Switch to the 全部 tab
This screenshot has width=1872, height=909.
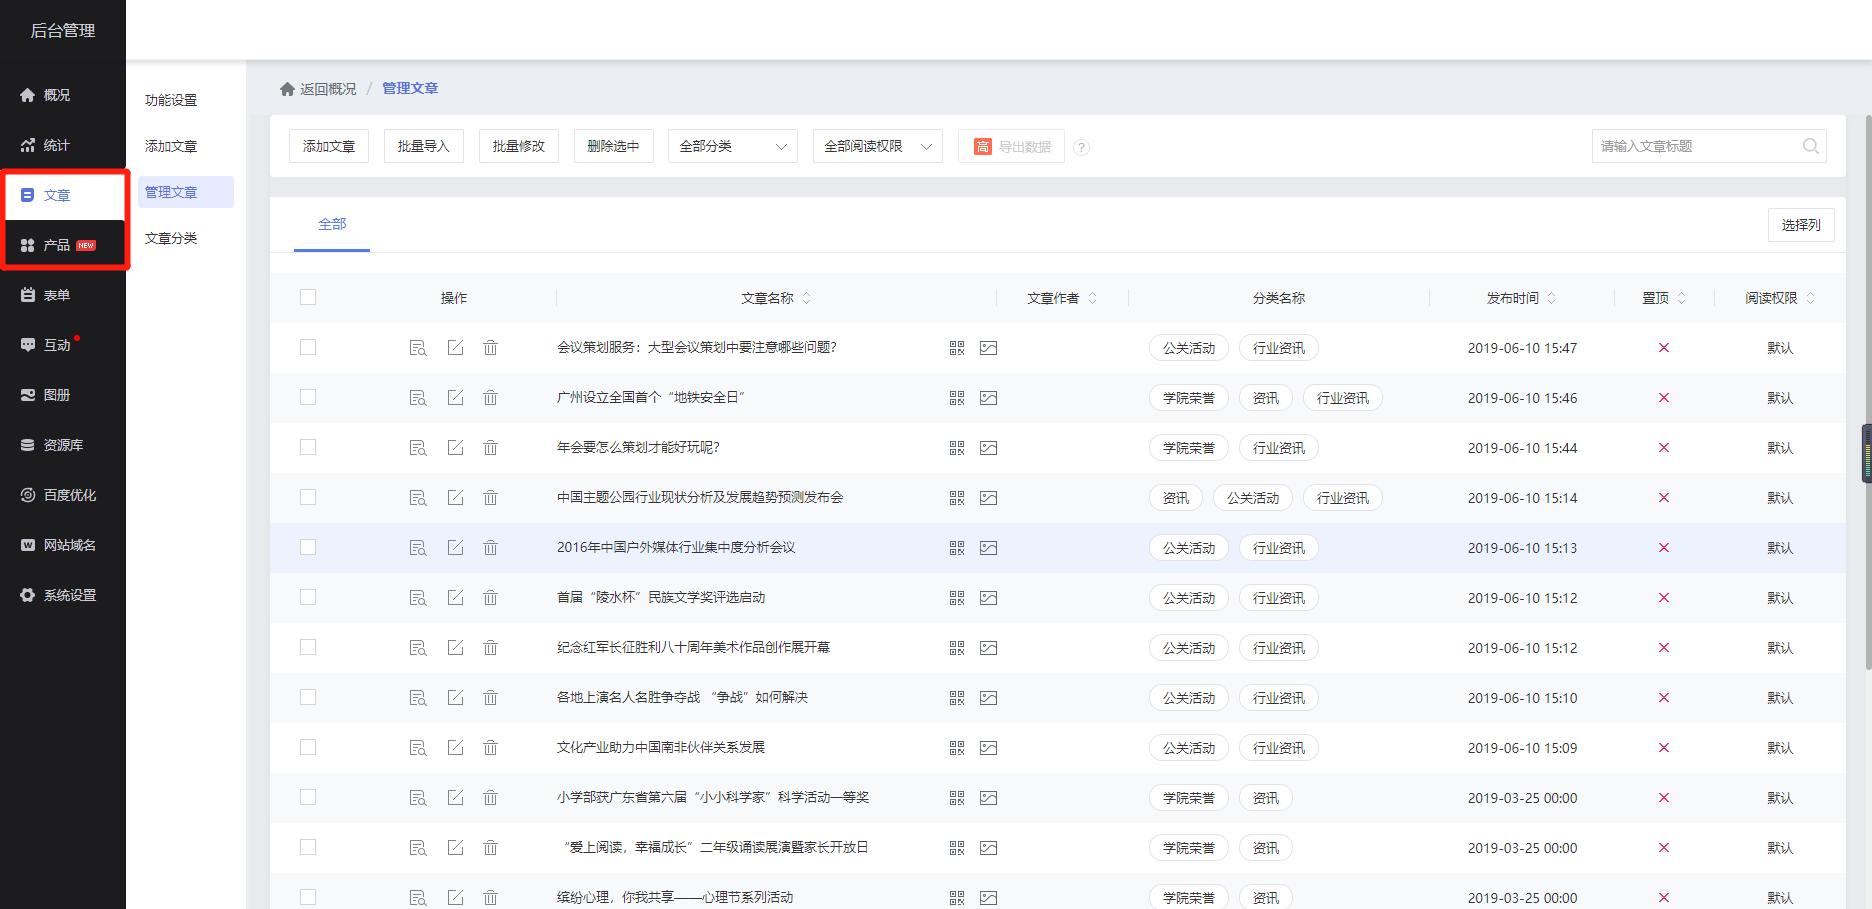pos(332,224)
